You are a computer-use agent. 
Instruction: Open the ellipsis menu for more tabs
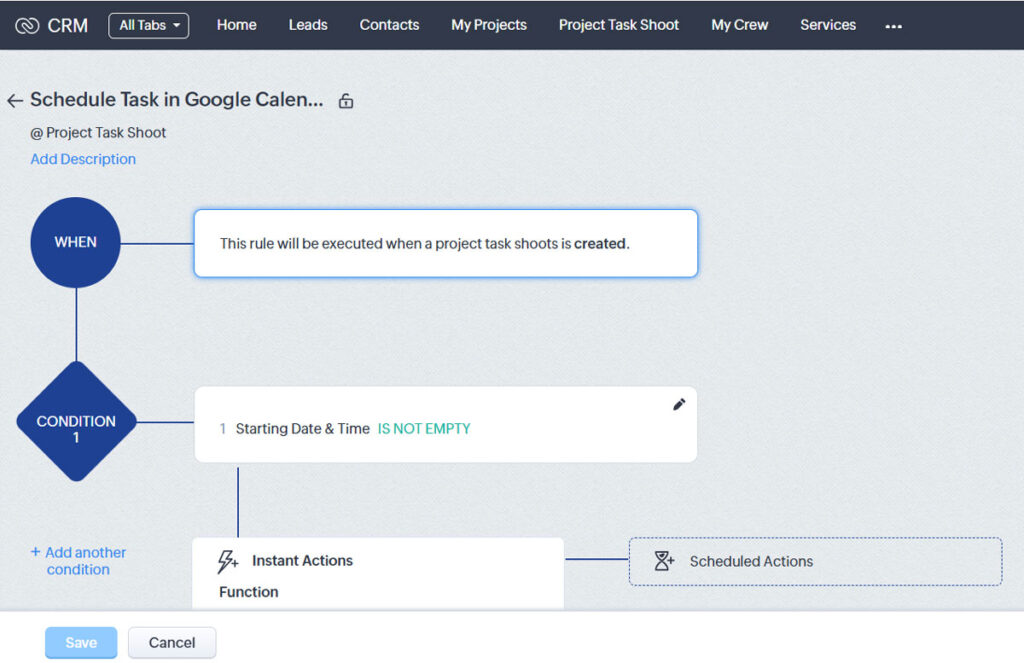[893, 28]
